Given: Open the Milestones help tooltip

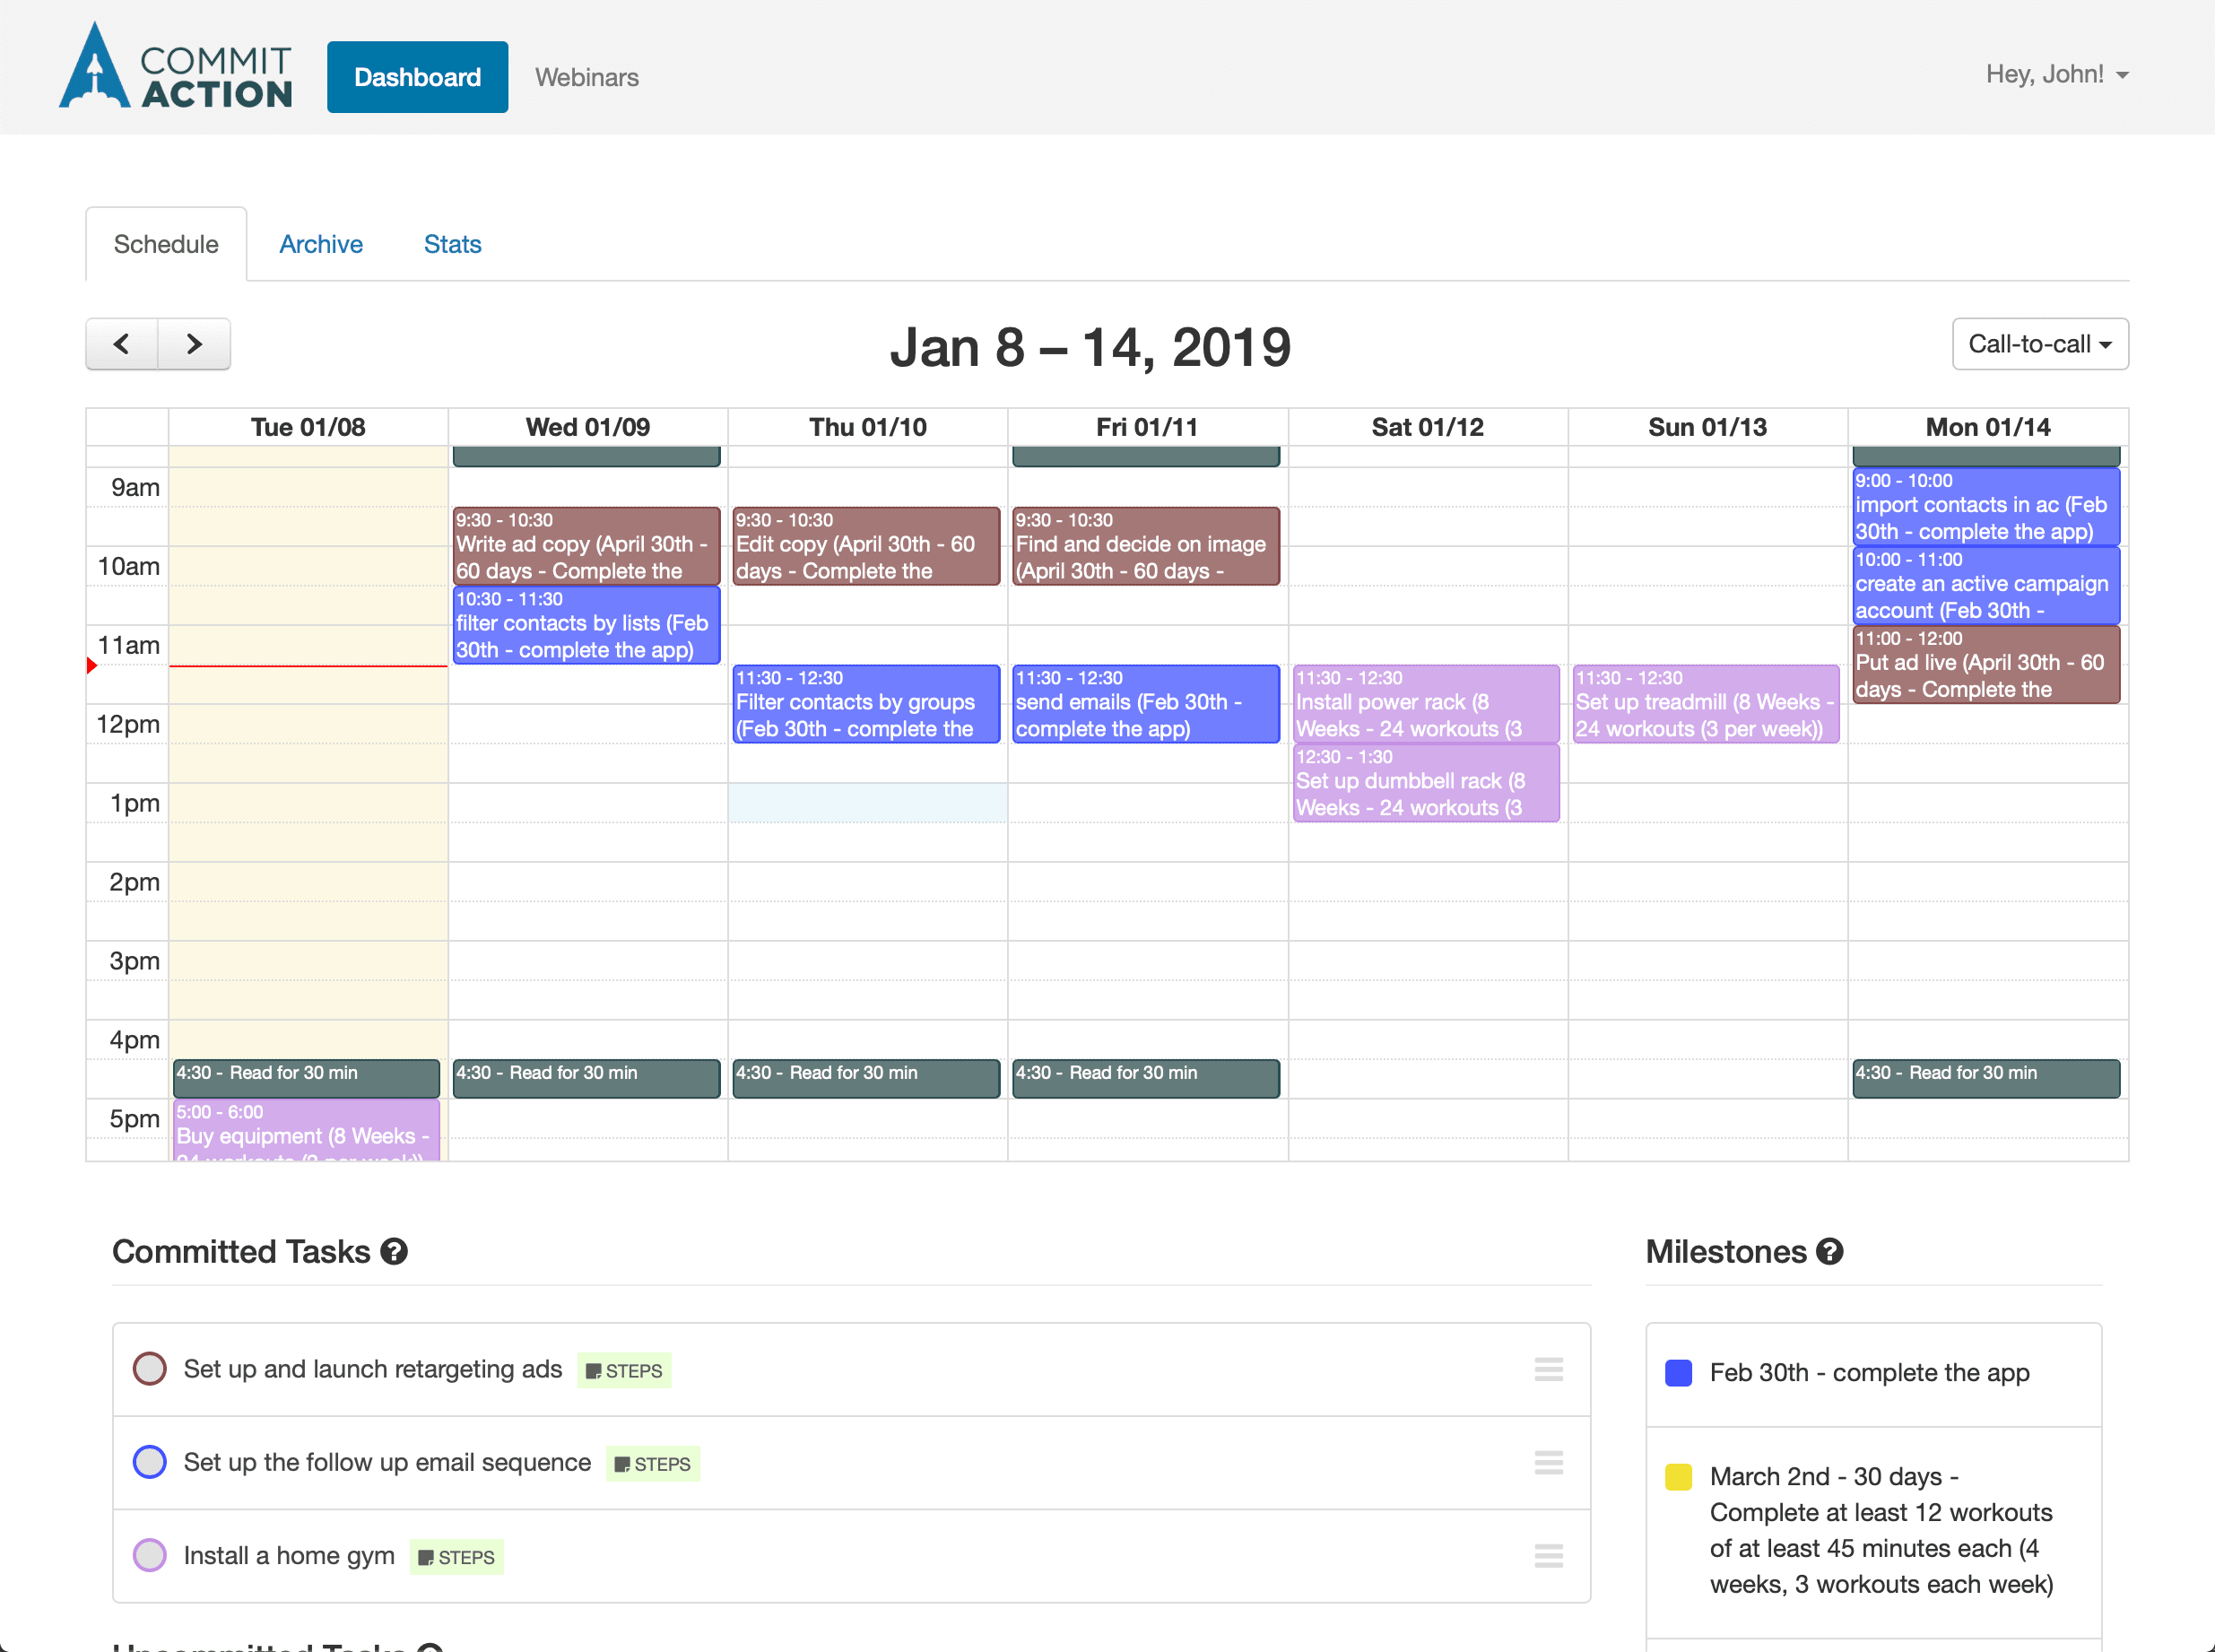Looking at the screenshot, I should coord(1829,1251).
